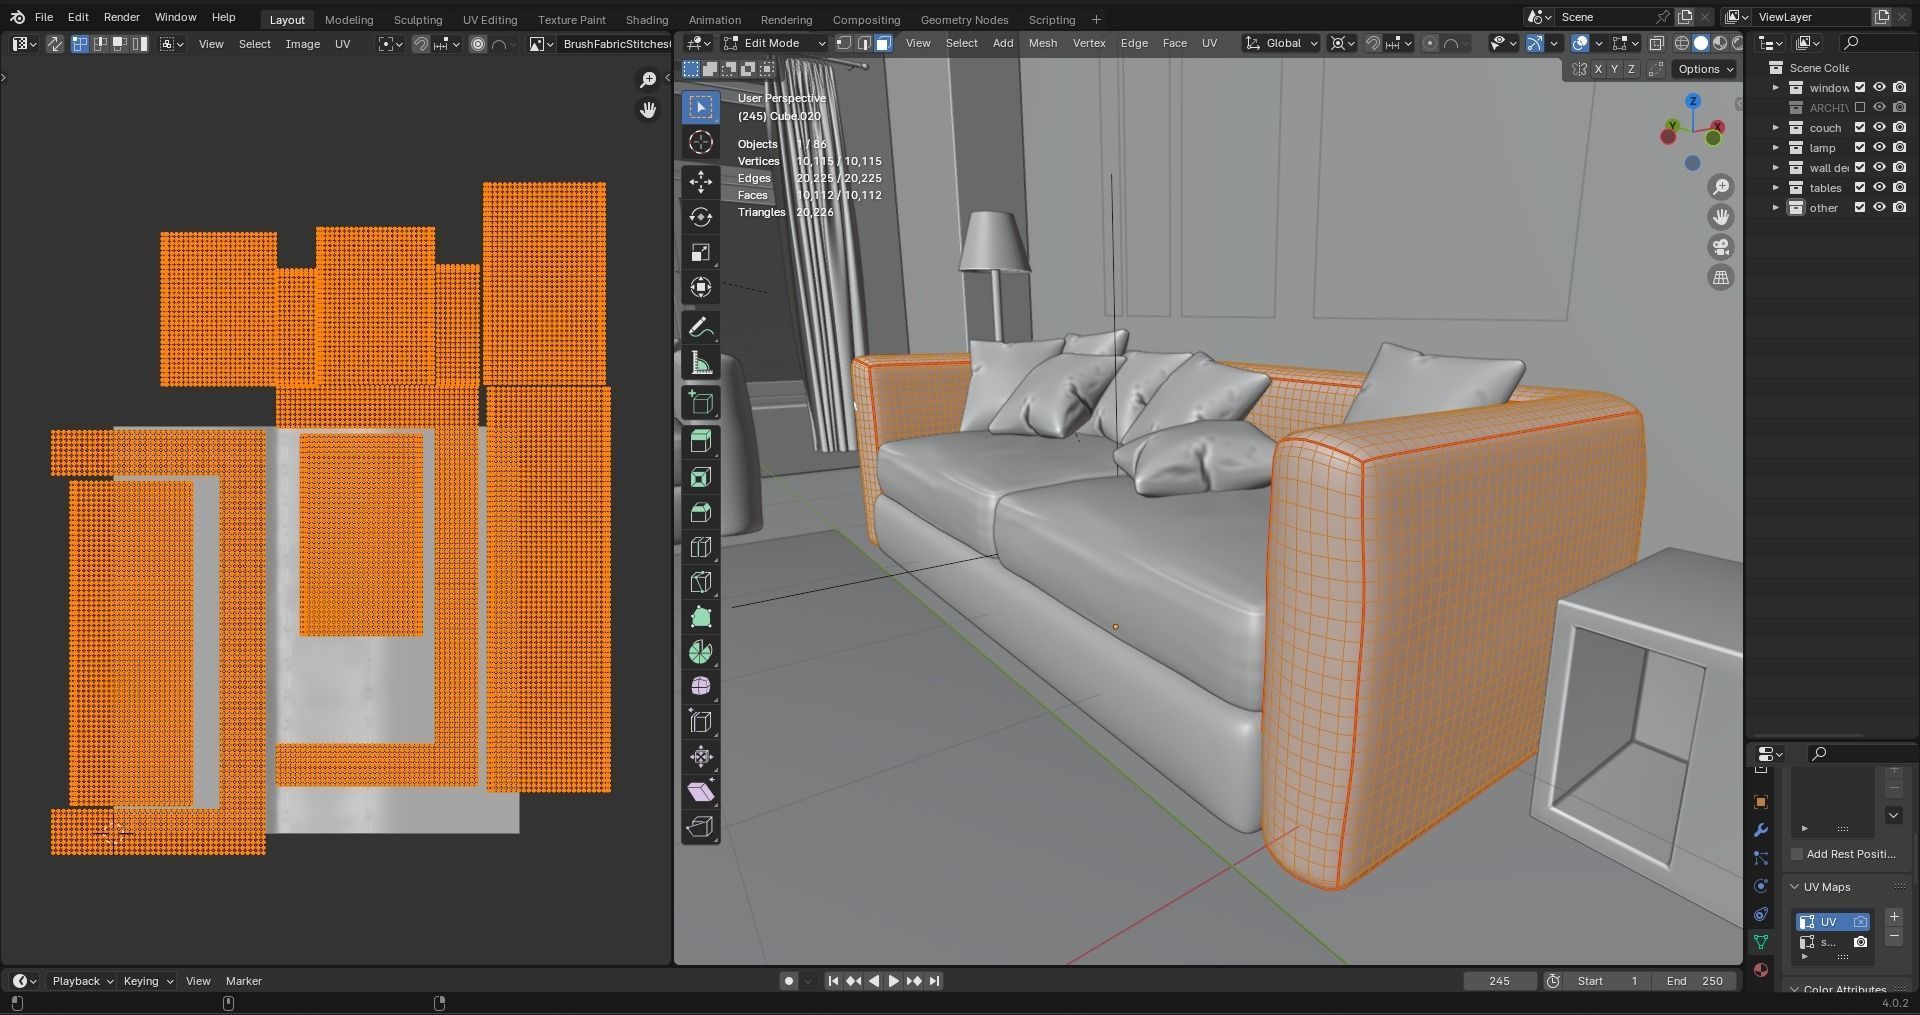Open the UV editor Image menu
Image resolution: width=1920 pixels, height=1015 pixels.
[303, 44]
